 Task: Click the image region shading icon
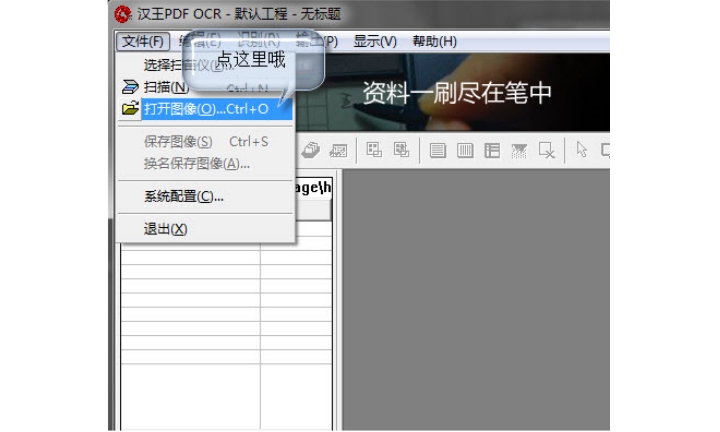pyautogui.click(x=519, y=150)
